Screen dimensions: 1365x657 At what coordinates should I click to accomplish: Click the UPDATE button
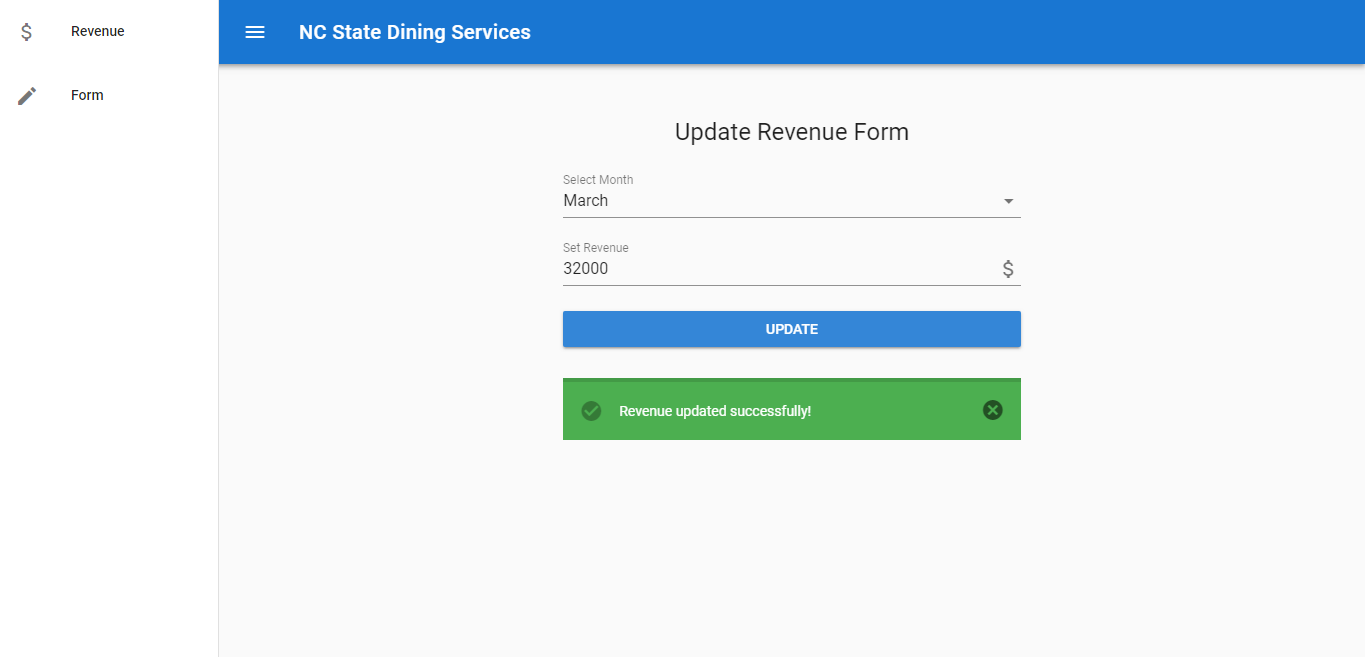792,329
